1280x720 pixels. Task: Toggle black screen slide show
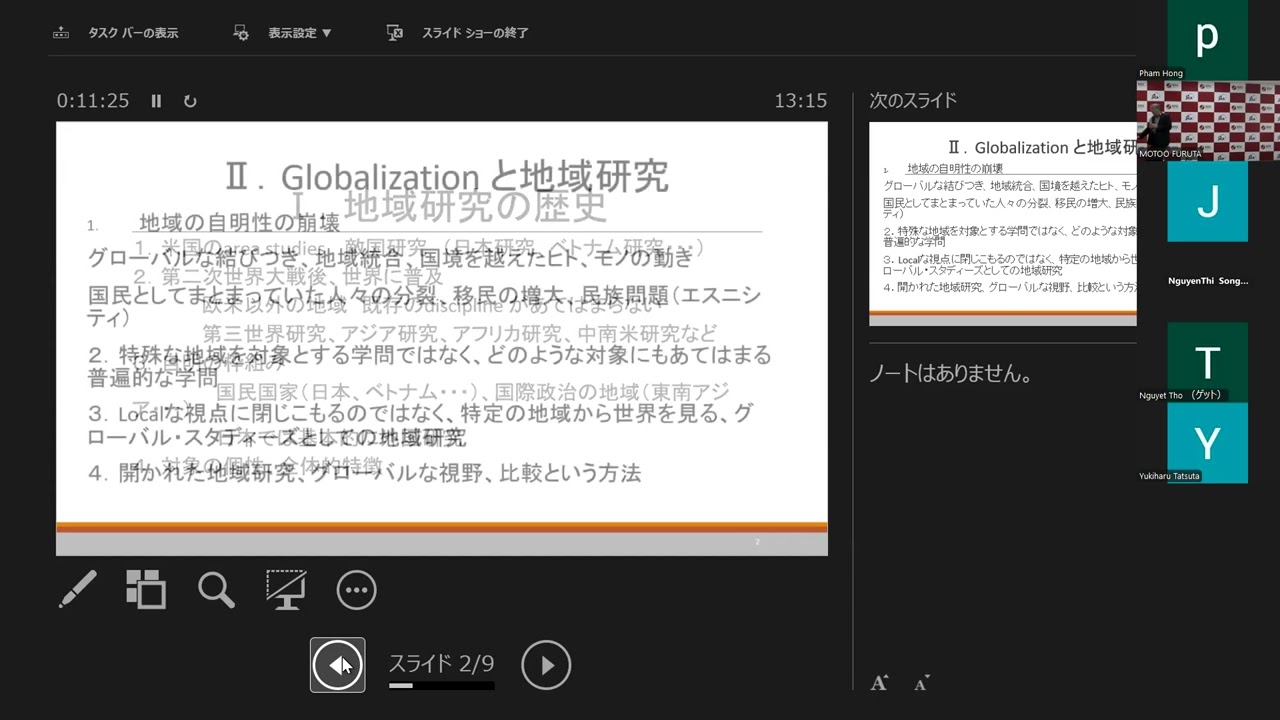point(286,590)
